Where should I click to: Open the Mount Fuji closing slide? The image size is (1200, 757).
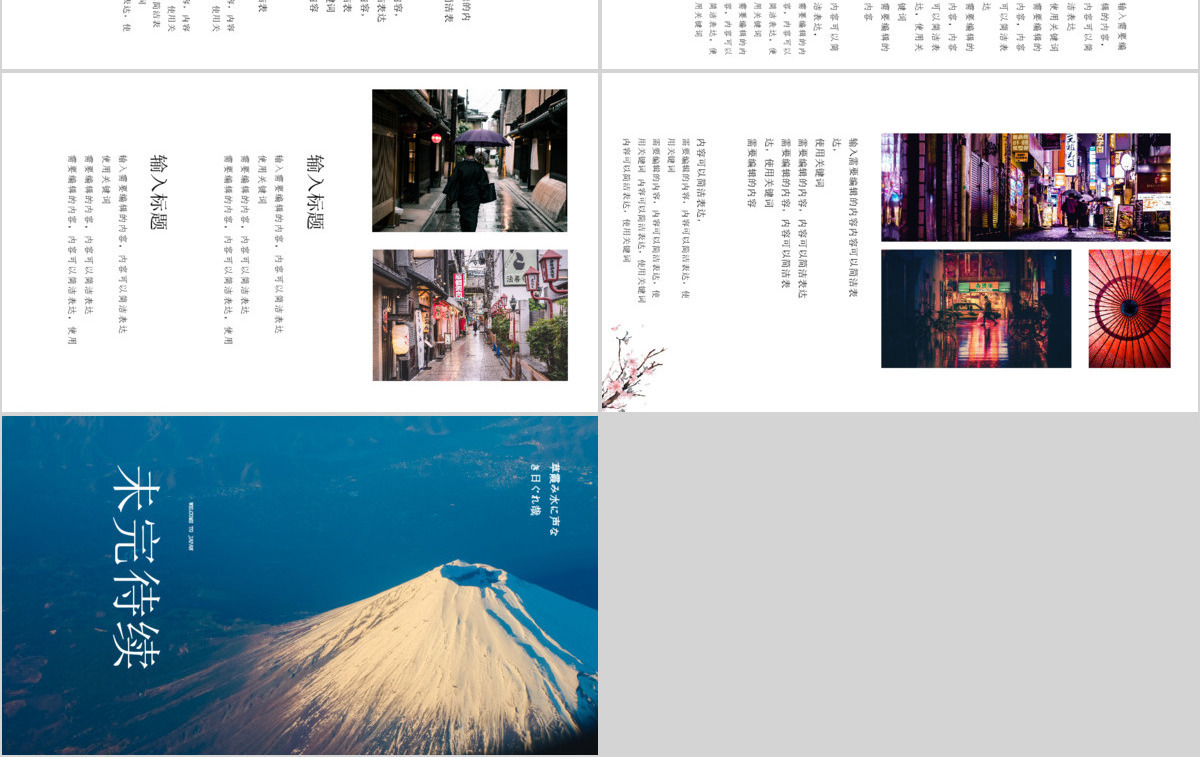tap(300, 585)
